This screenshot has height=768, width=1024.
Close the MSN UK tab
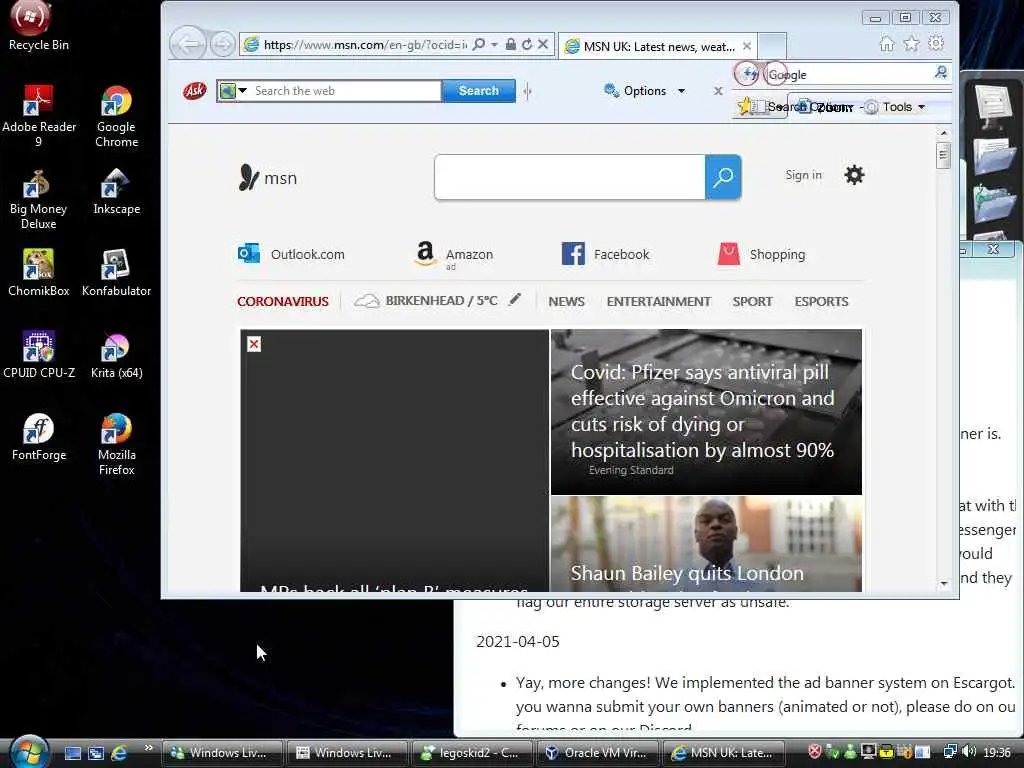tap(747, 46)
